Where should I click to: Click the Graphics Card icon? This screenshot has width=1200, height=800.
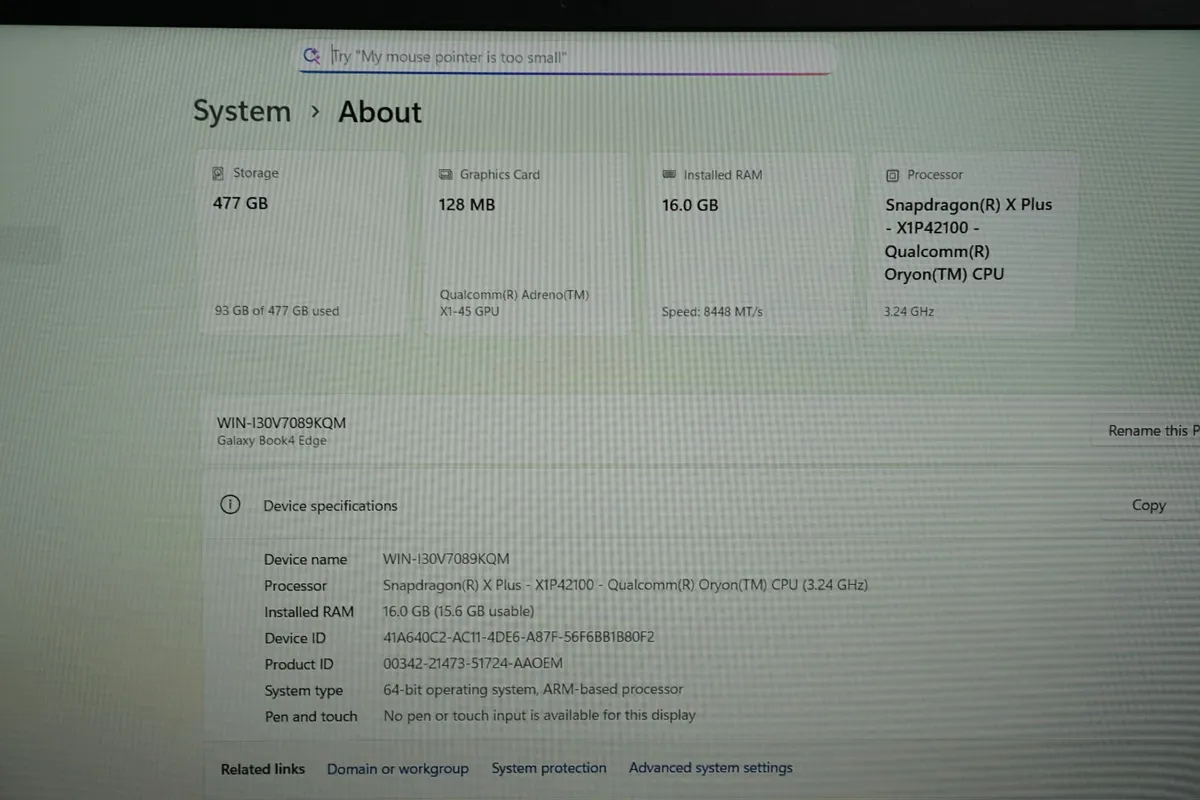444,174
